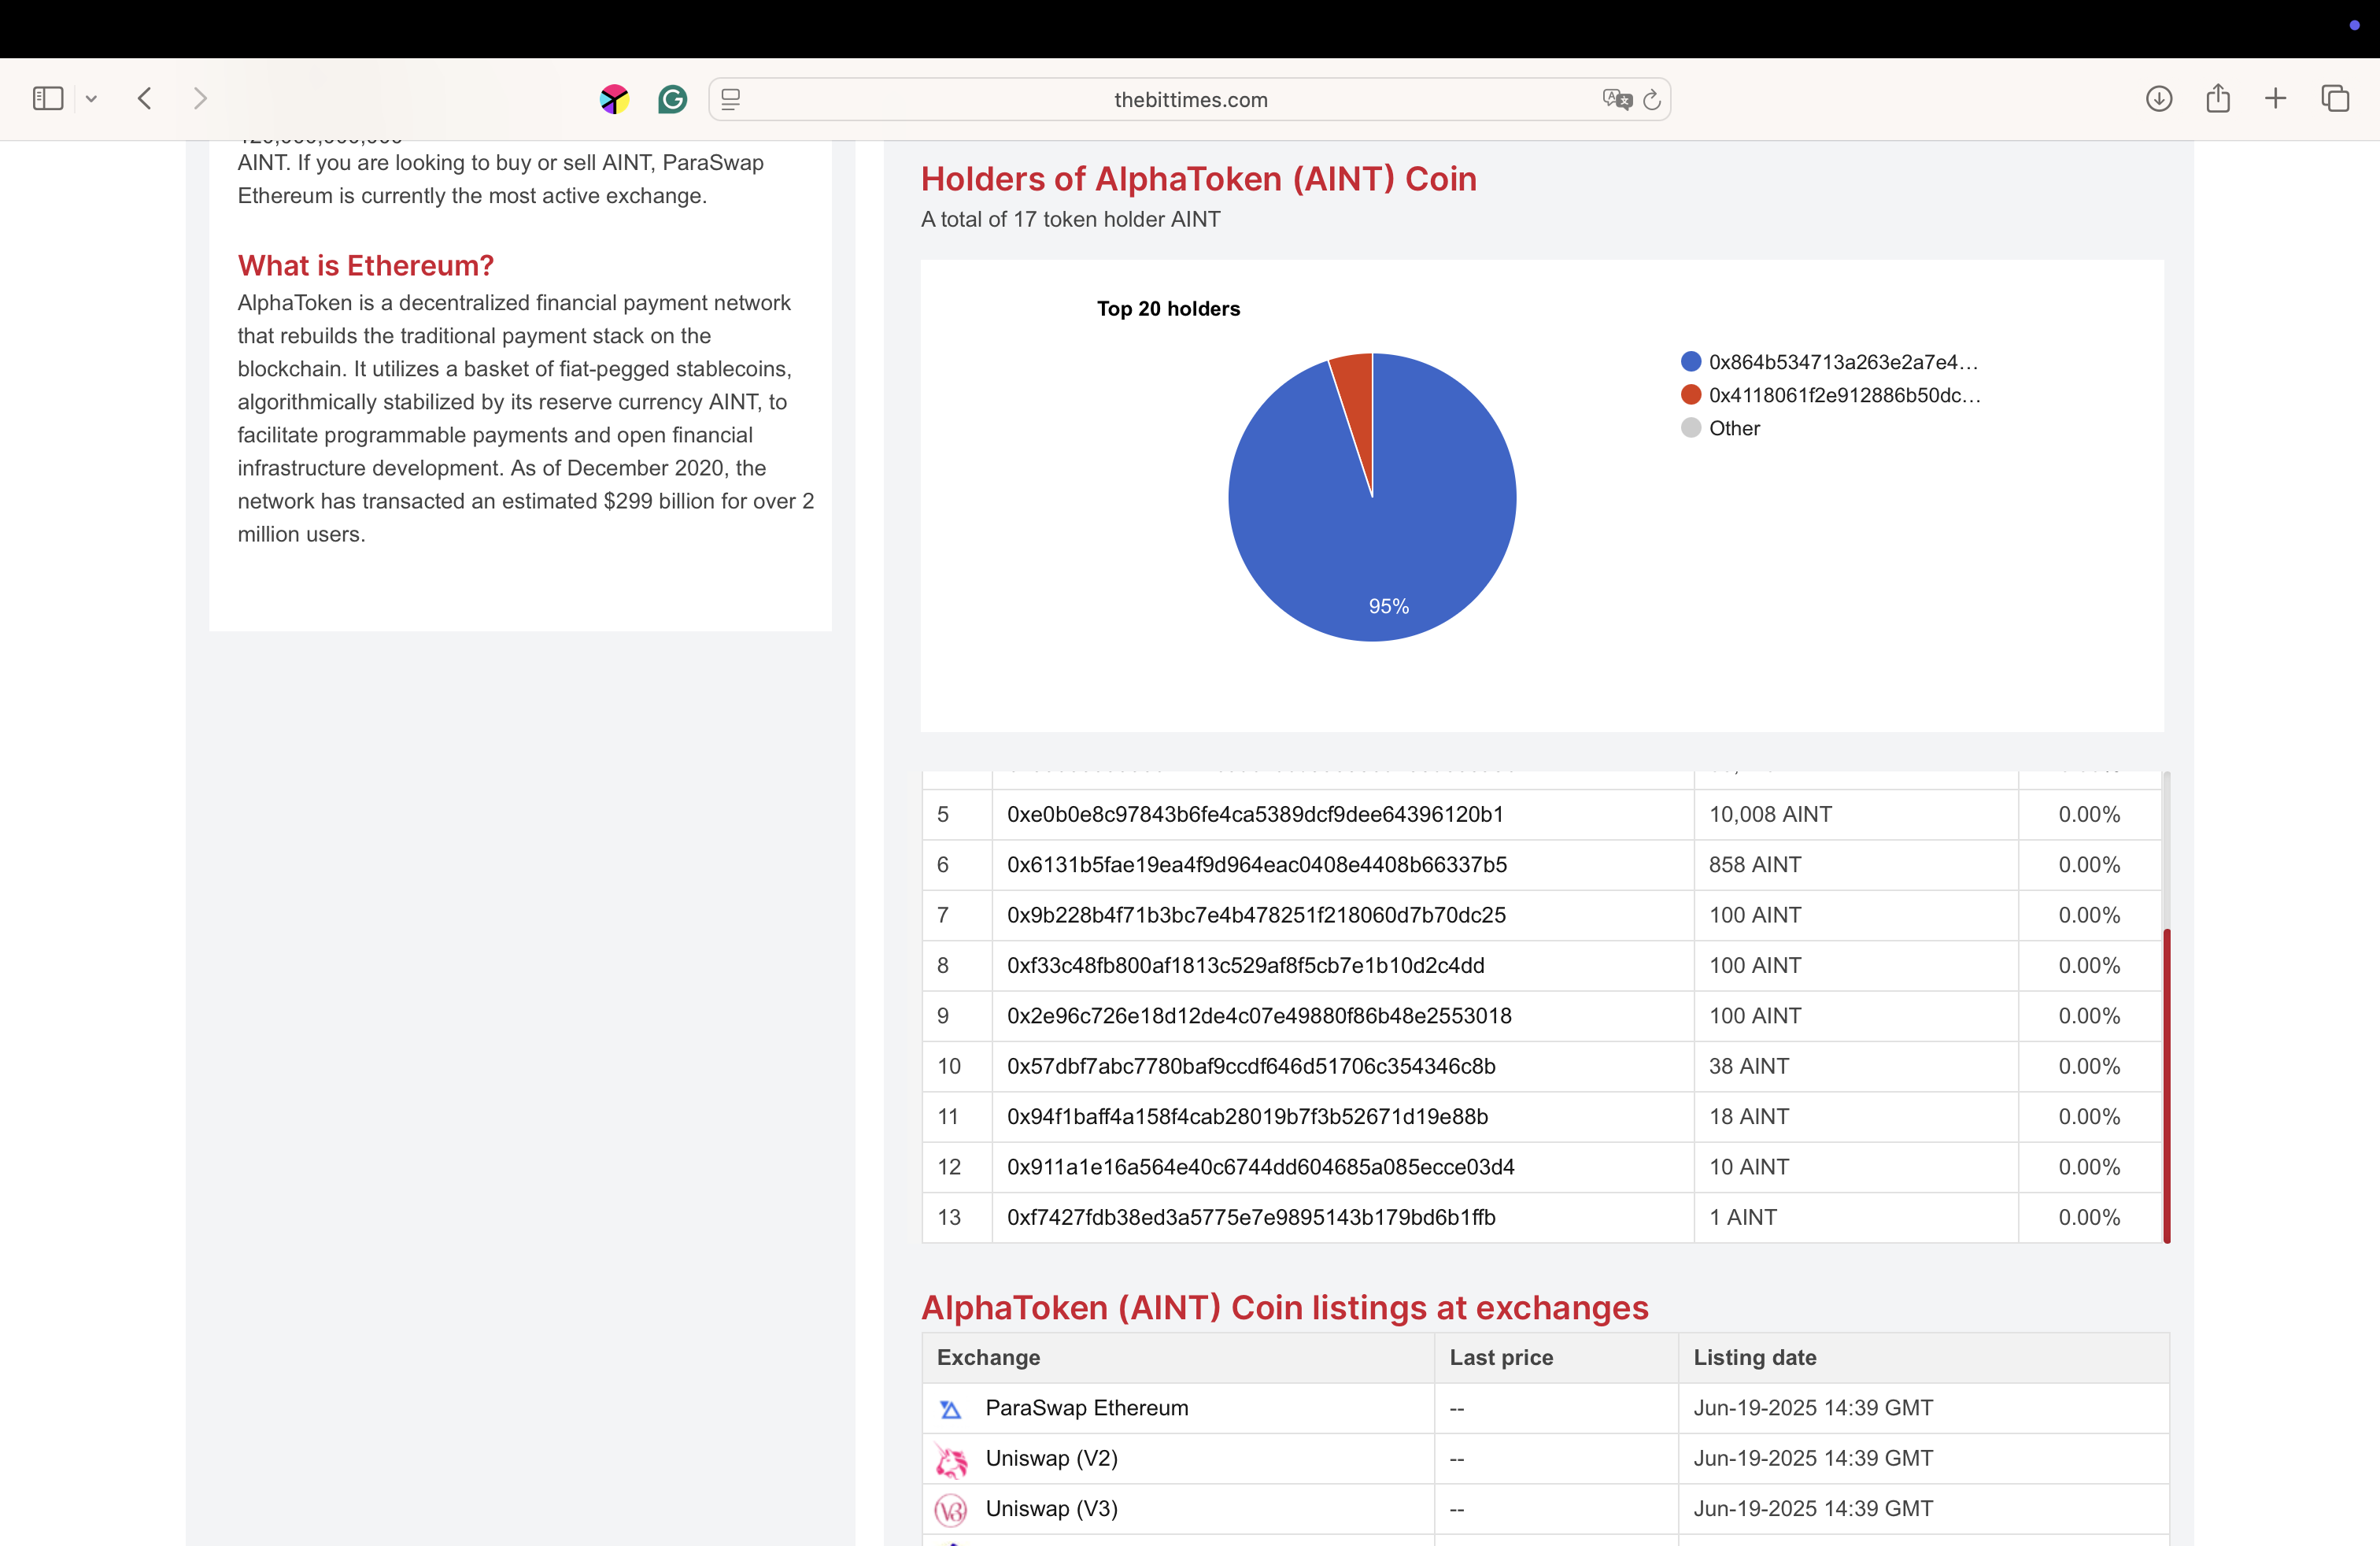Open a new tab with plus icon
This screenshot has width=2380, height=1546.
pyautogui.click(x=2275, y=98)
